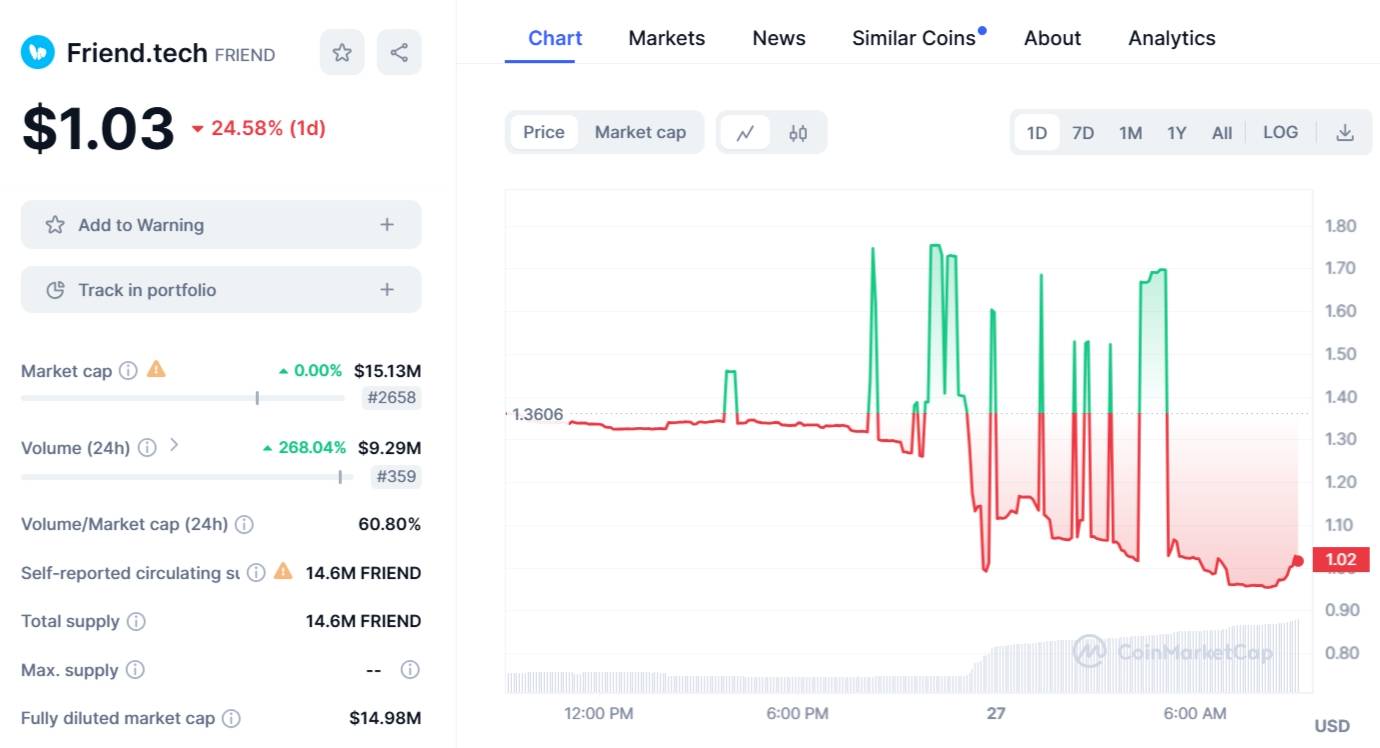Toggle chart to Price view
This screenshot has height=748, width=1380.
tap(544, 132)
